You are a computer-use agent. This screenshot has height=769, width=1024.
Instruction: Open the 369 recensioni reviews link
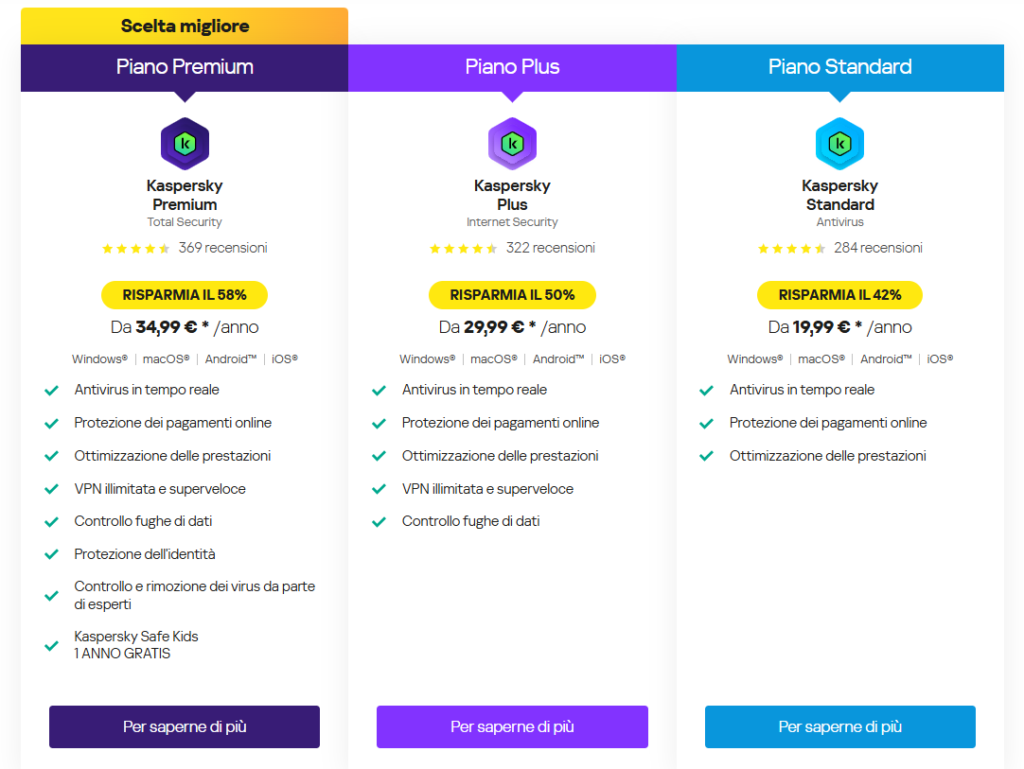(223, 248)
